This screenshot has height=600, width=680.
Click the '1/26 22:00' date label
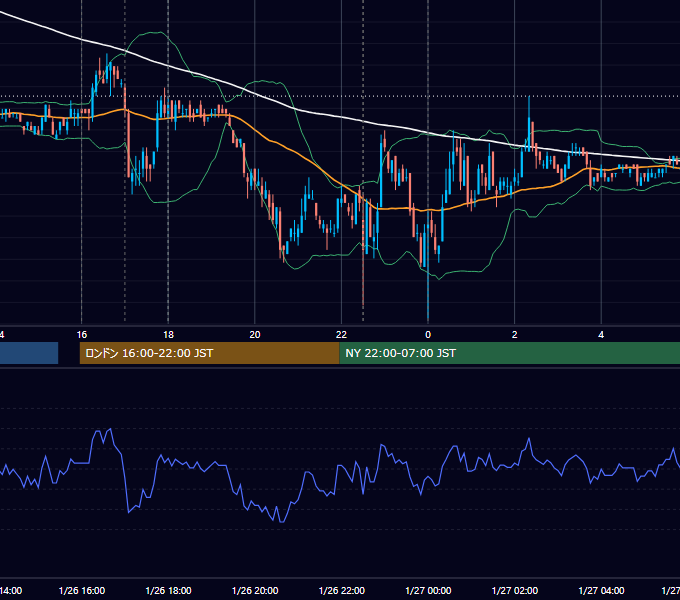coord(342,591)
